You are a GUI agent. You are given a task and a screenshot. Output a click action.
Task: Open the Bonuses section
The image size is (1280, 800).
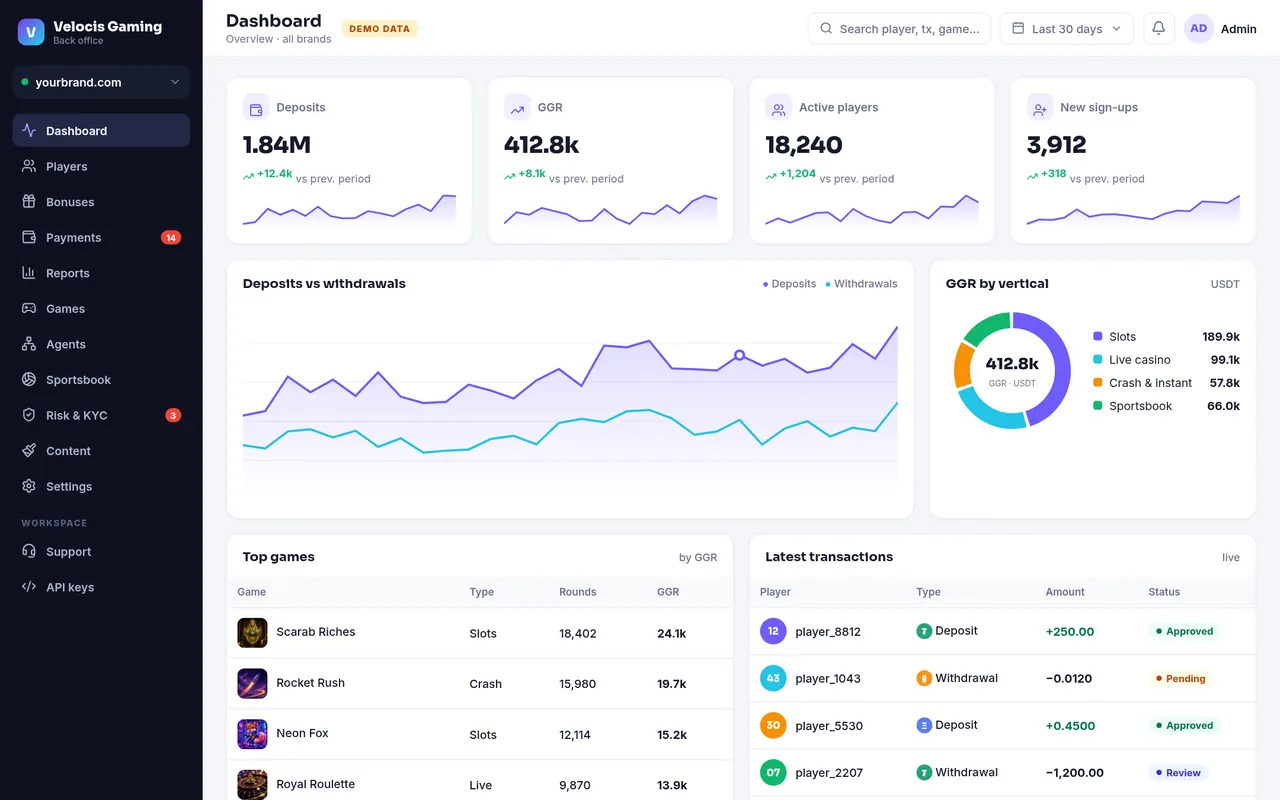coord(101,202)
